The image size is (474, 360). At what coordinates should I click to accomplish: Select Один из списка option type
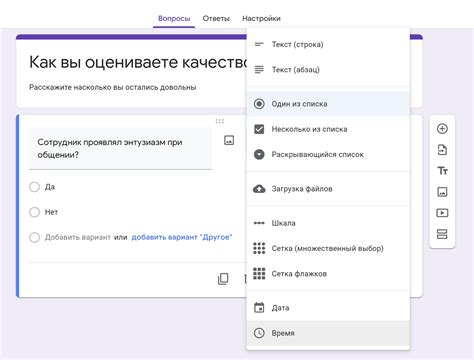point(328,104)
